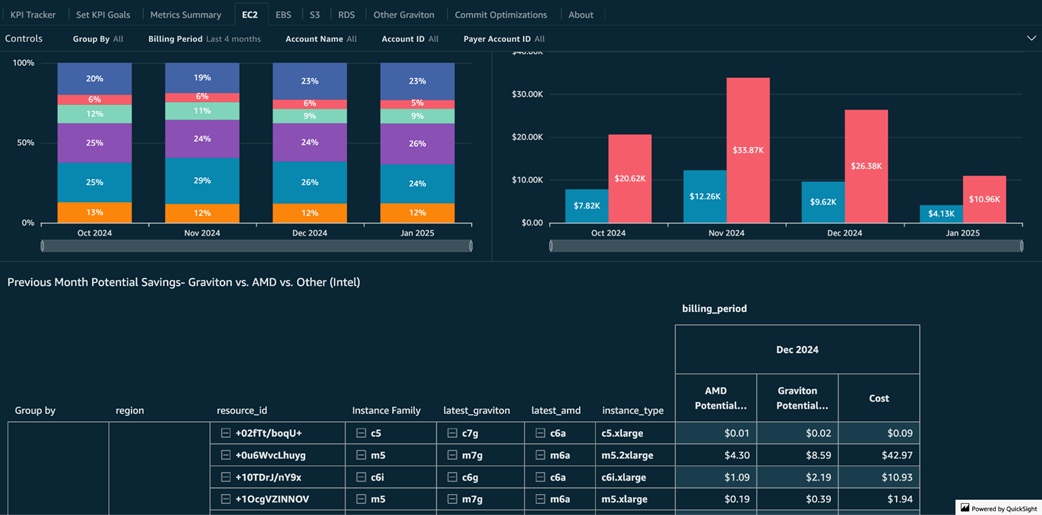Click the Powered by QuickSight badge
The image size is (1042, 515).
(x=998, y=508)
